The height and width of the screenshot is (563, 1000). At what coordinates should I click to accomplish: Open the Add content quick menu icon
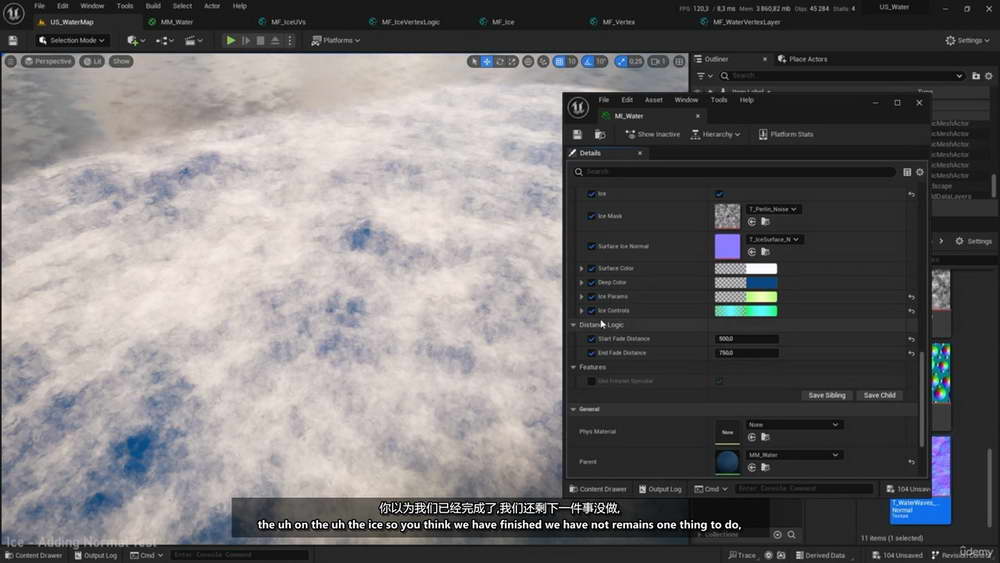click(x=135, y=40)
